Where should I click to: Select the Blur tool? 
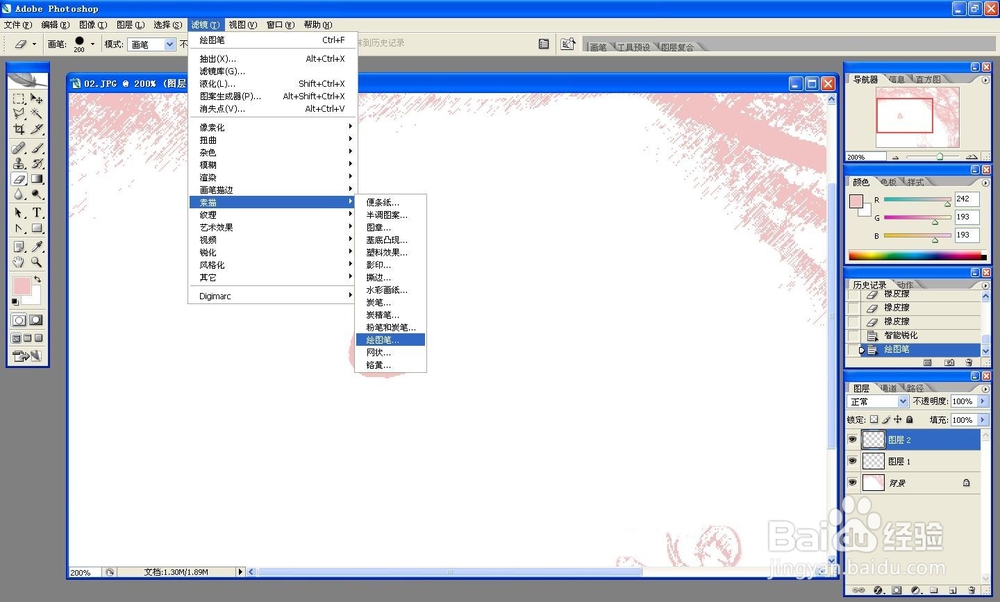19,195
